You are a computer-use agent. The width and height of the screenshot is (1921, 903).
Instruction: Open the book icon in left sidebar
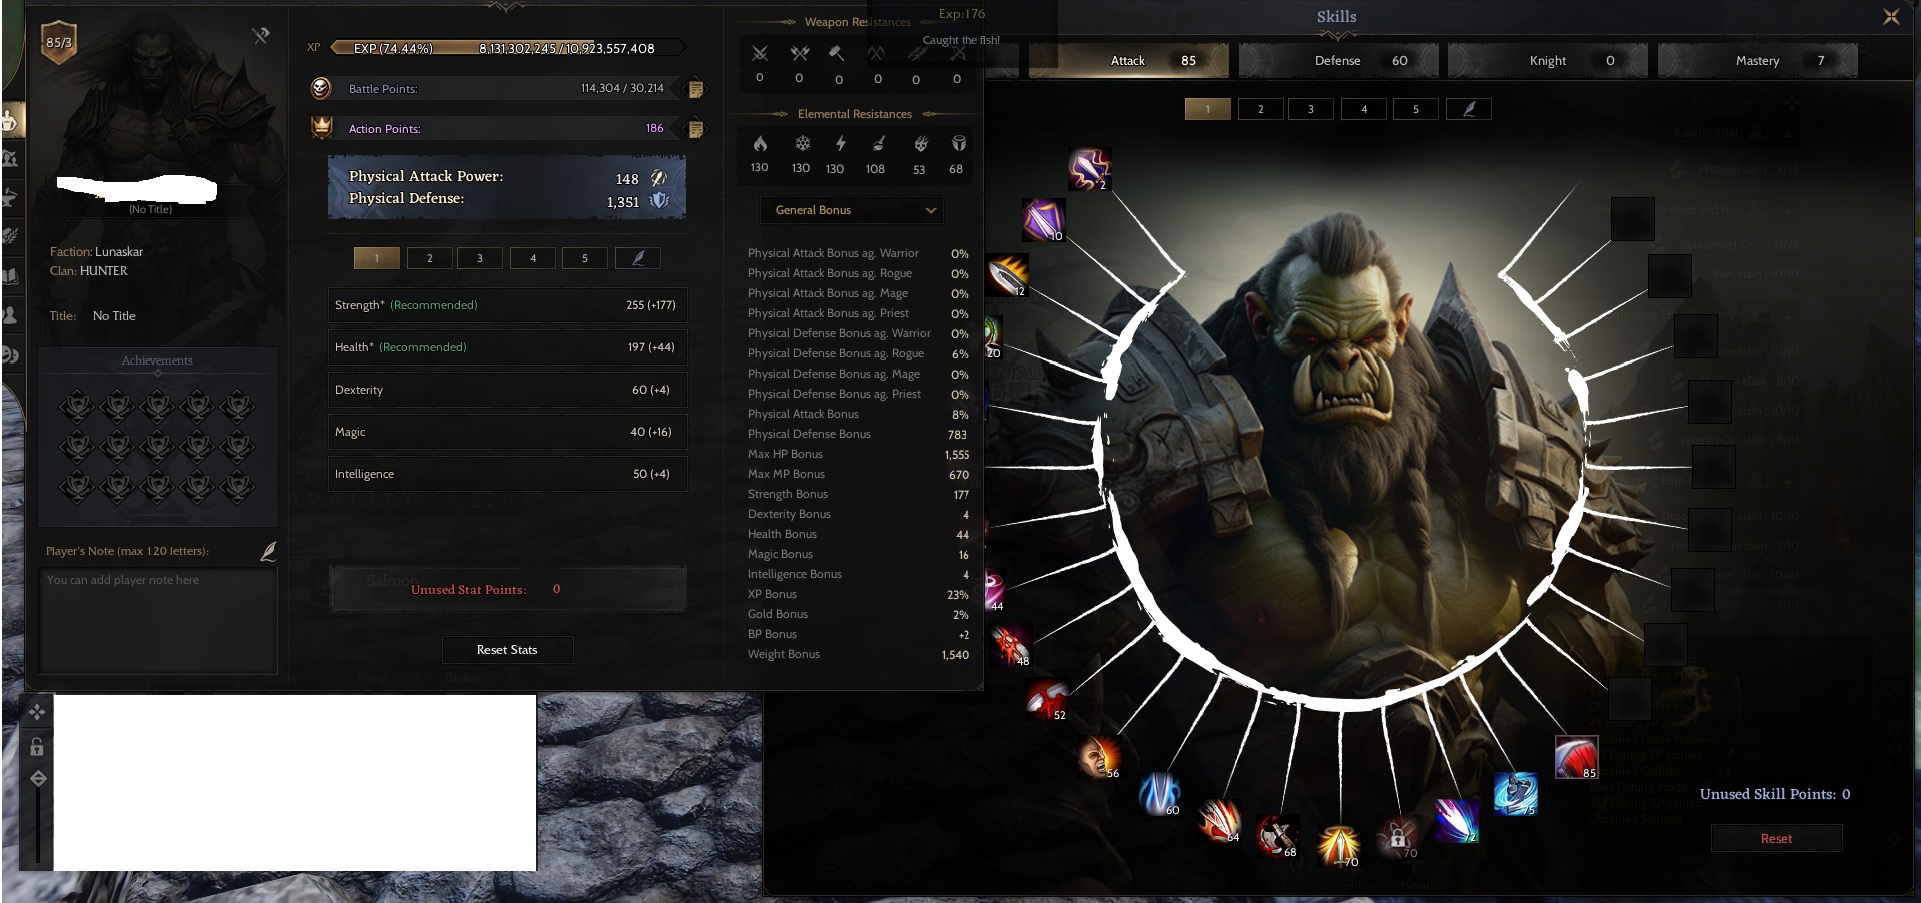click(x=11, y=276)
